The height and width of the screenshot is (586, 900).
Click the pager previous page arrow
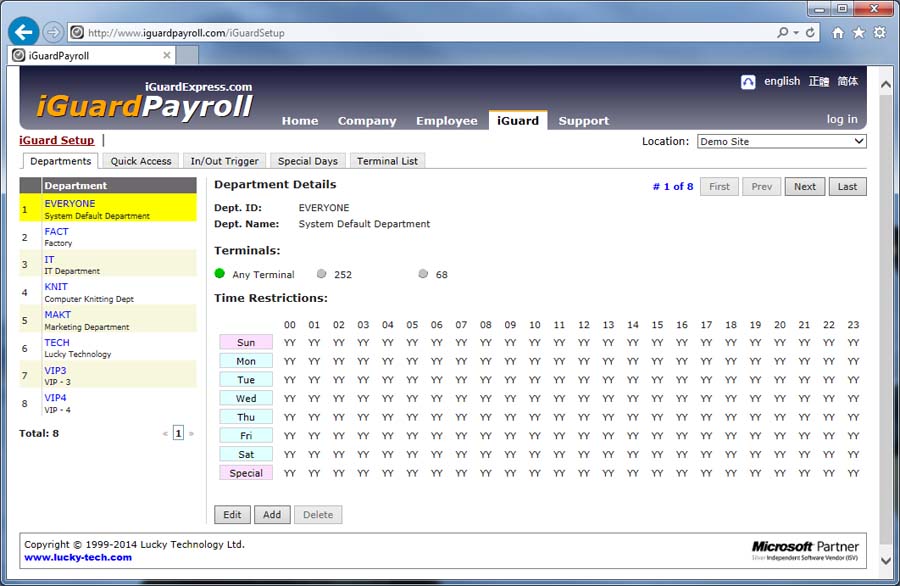[165, 434]
